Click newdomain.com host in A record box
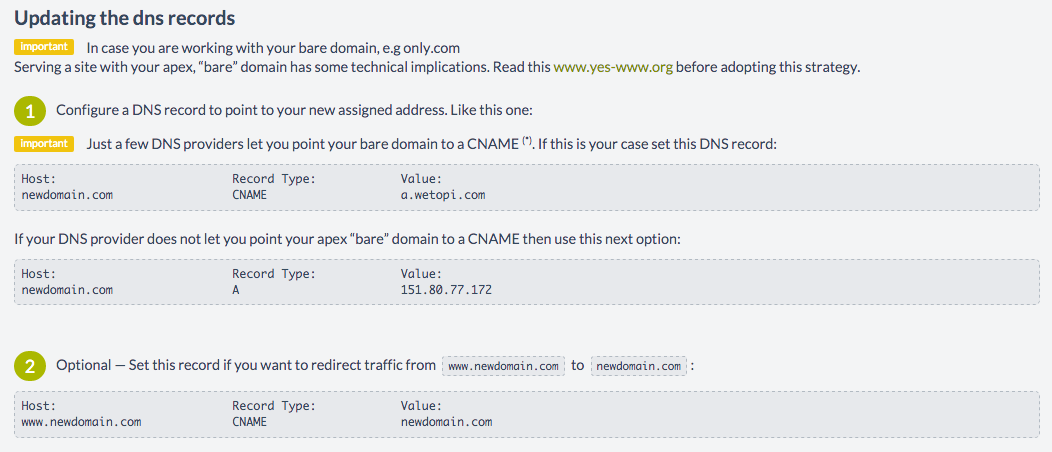 [67, 290]
